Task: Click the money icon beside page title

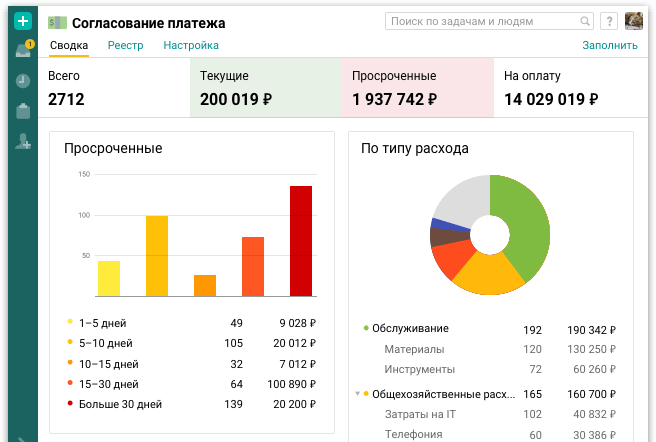Action: pos(58,23)
